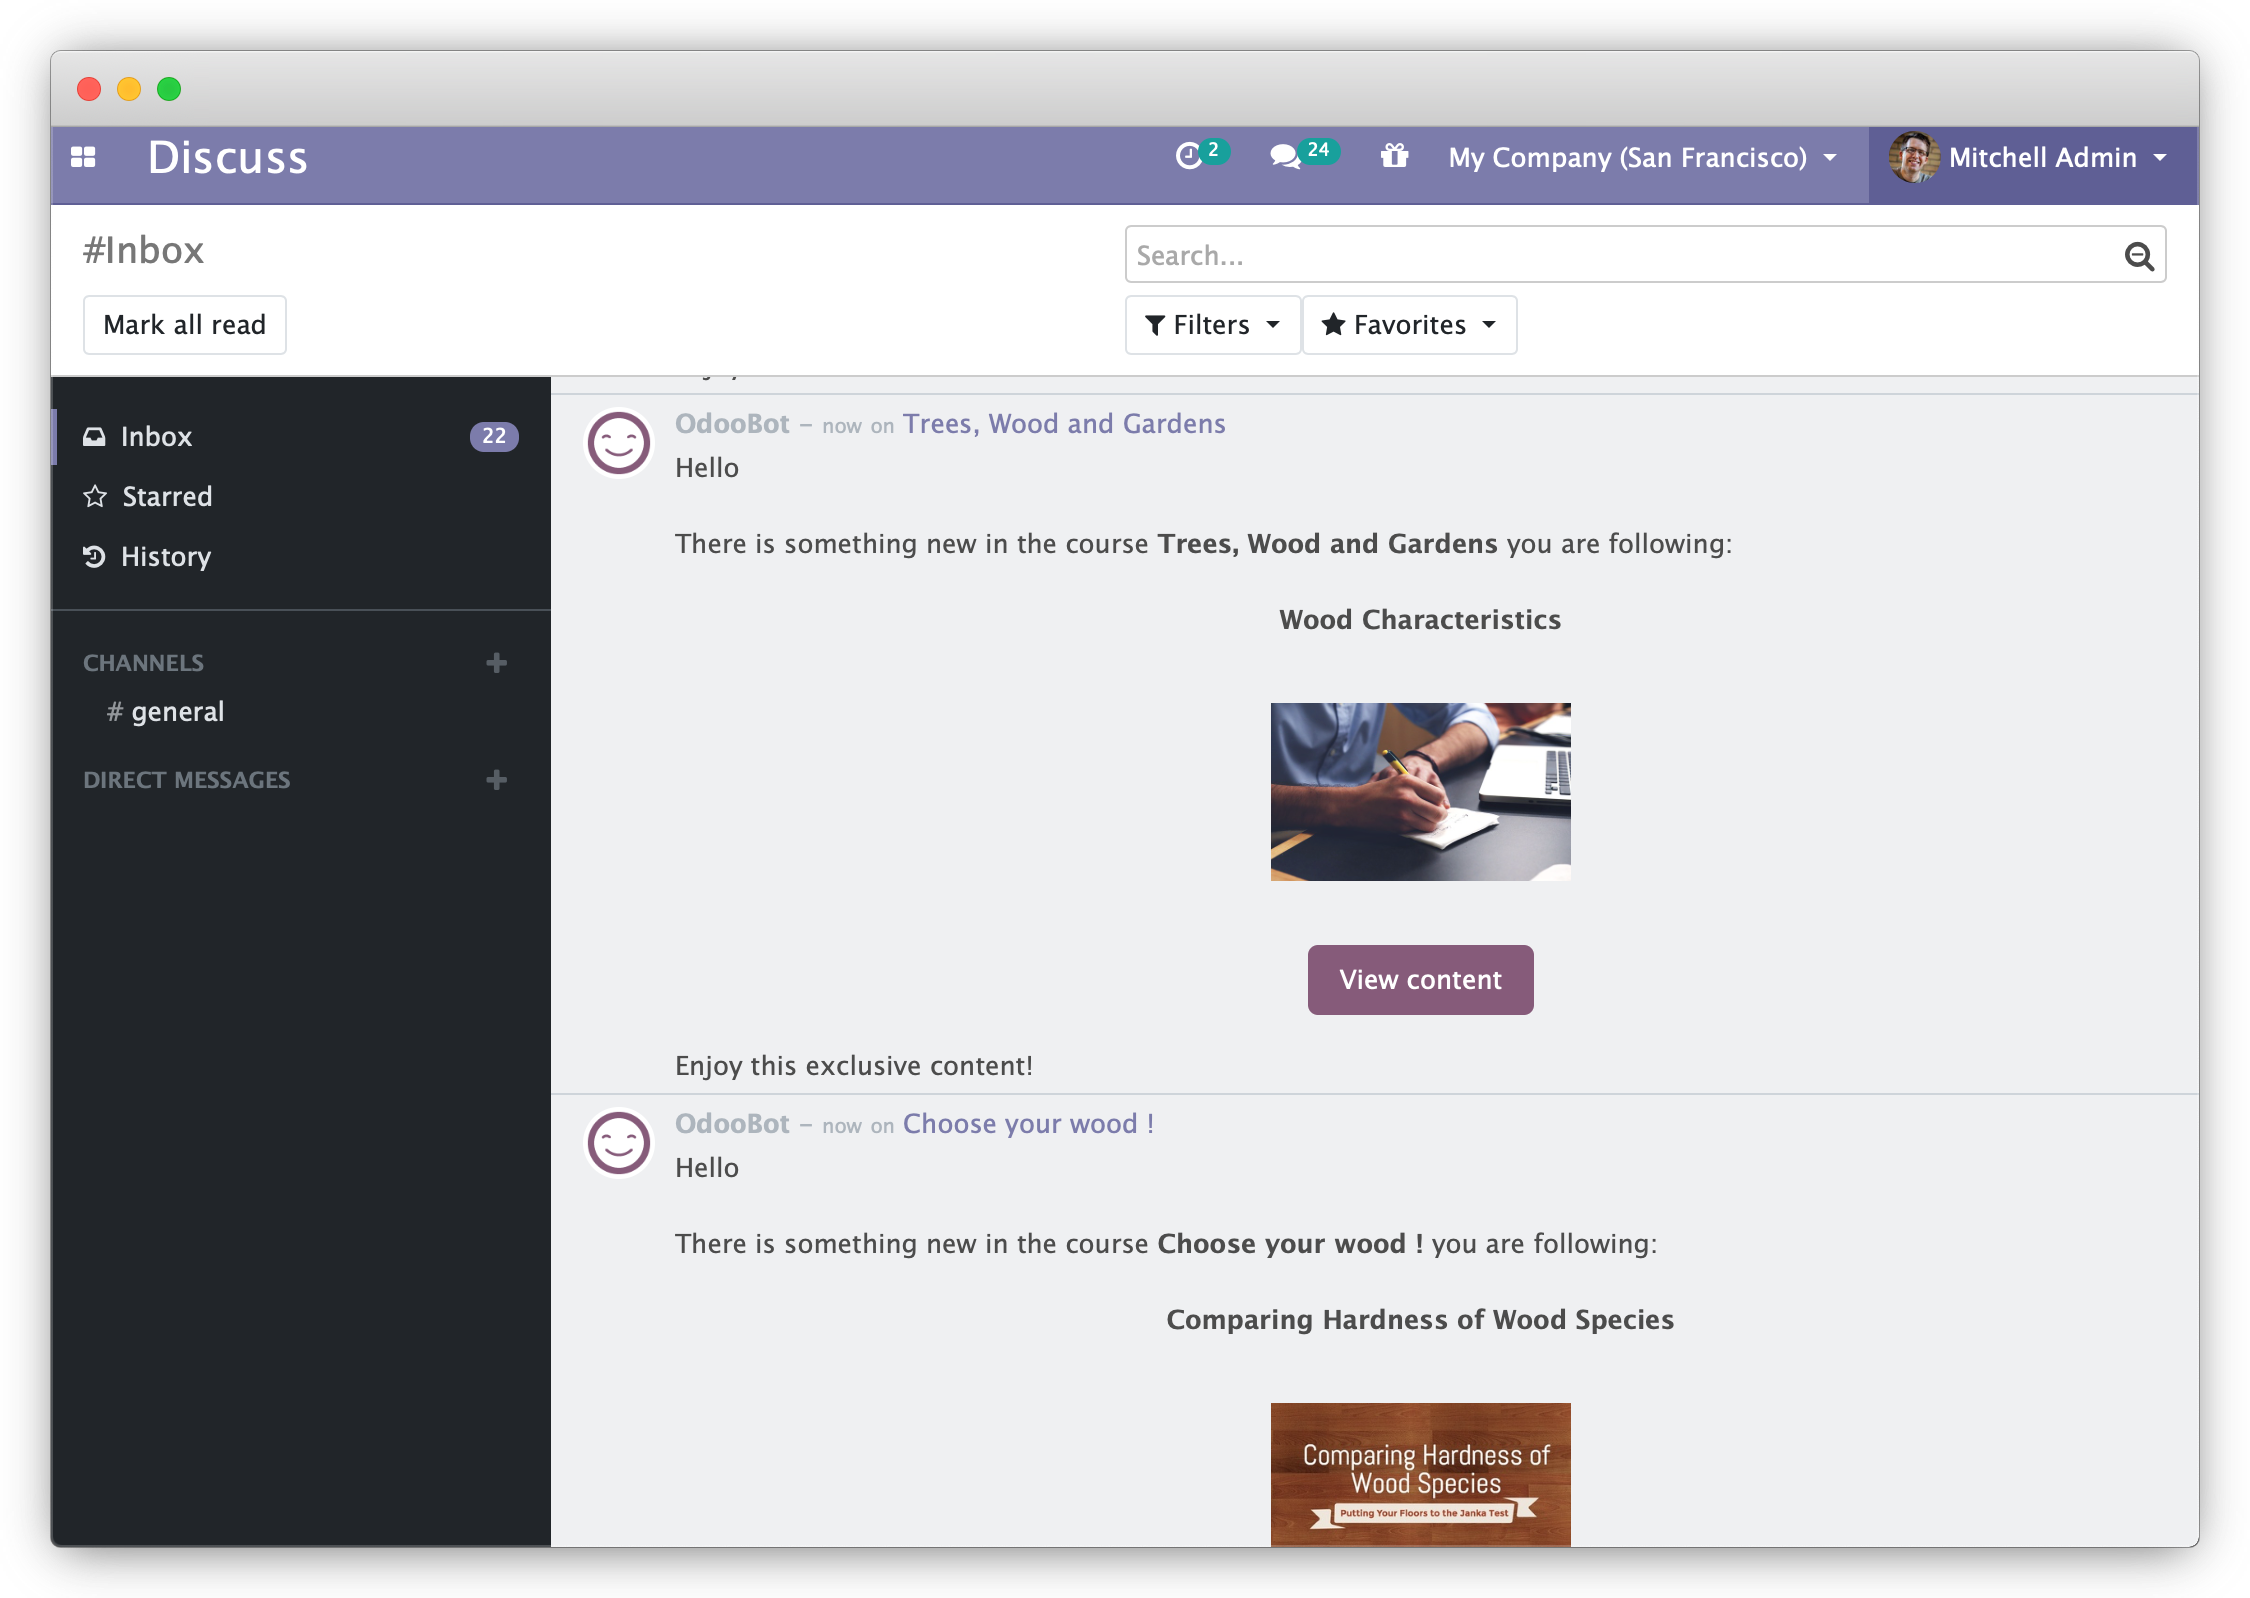Screen dimensions: 2250x1598
Task: Select Starred in the sidebar
Action: tap(166, 496)
